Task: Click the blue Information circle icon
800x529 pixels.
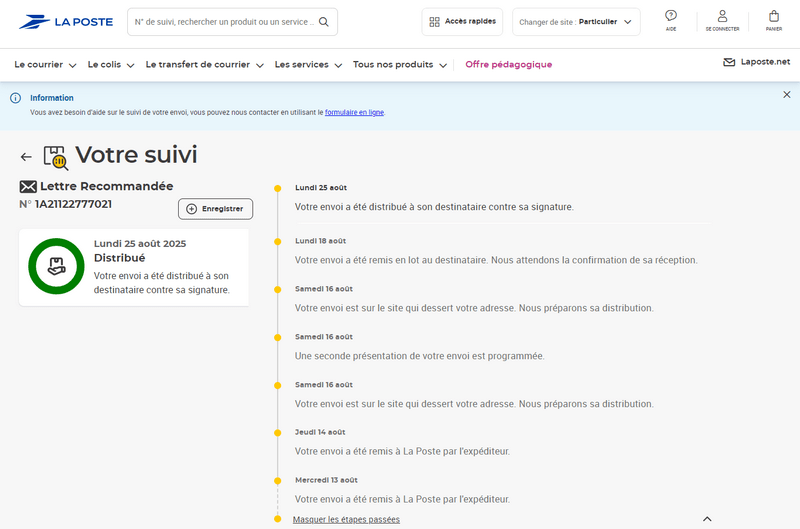Action: [16, 98]
